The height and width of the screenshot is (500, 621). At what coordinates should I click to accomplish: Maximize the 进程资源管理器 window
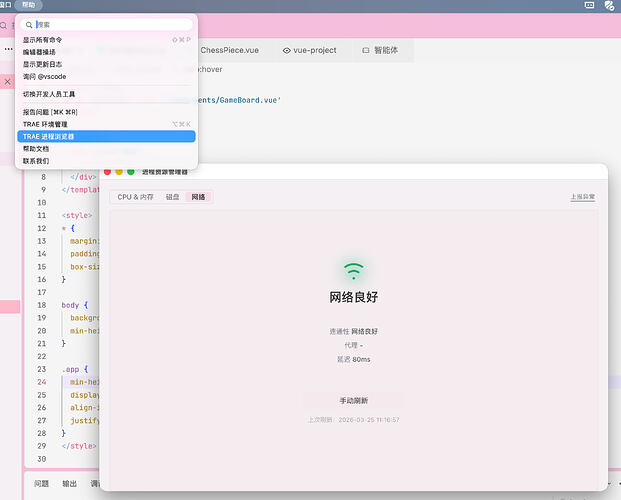pyautogui.click(x=131, y=172)
